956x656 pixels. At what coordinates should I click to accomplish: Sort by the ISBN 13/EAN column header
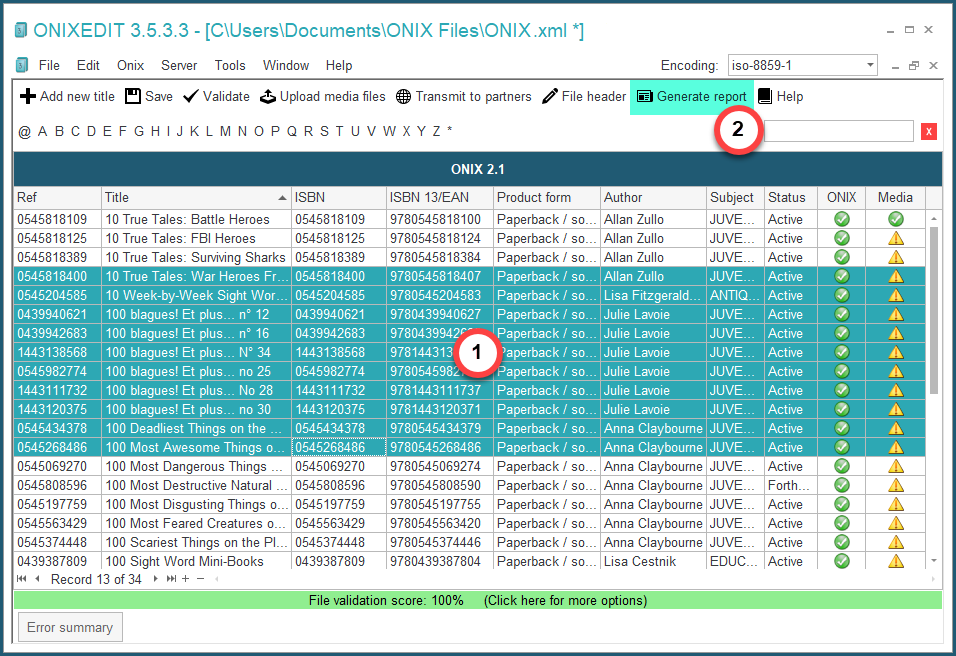pyautogui.click(x=440, y=197)
